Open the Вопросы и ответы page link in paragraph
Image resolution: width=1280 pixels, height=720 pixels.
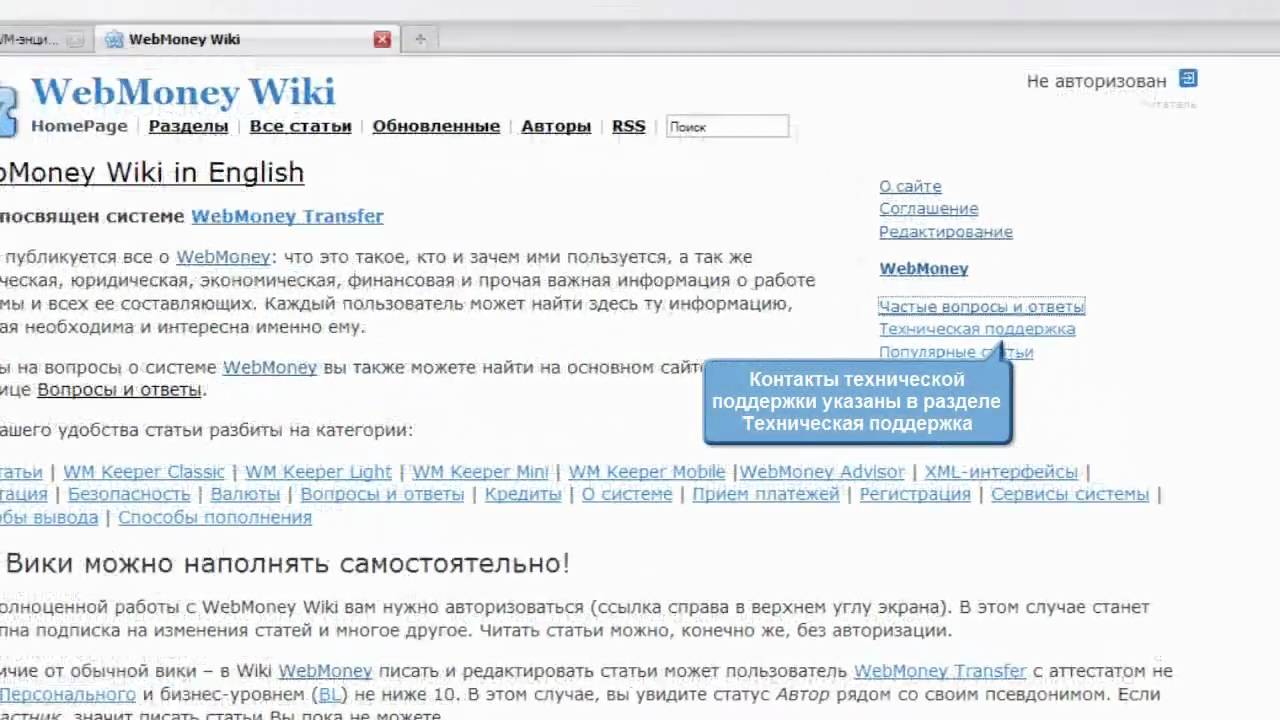point(120,390)
